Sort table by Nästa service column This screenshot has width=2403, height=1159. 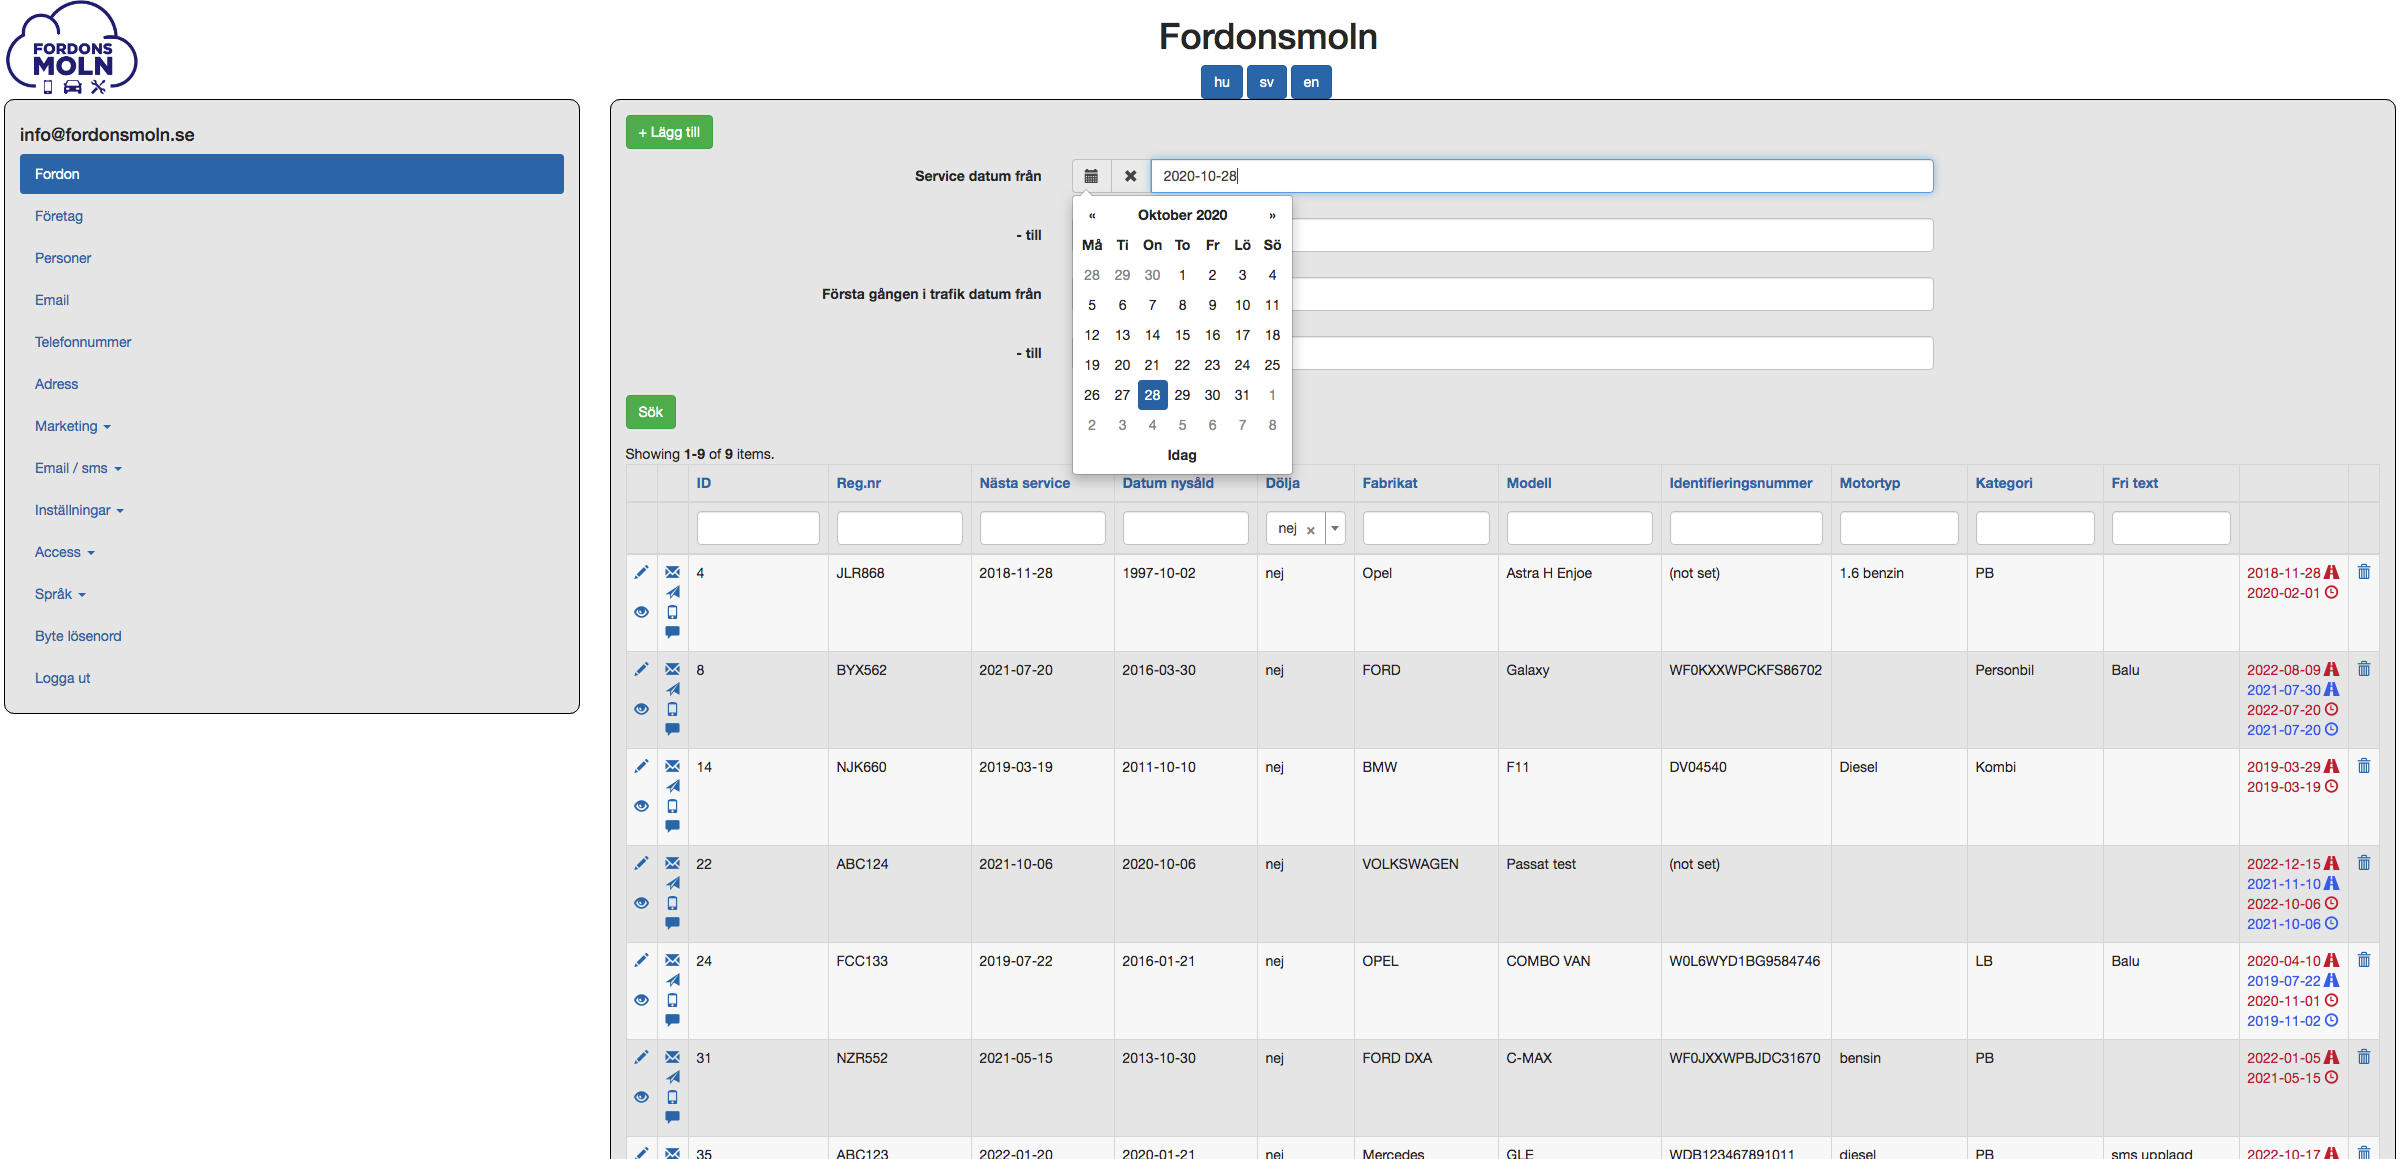[x=1024, y=483]
